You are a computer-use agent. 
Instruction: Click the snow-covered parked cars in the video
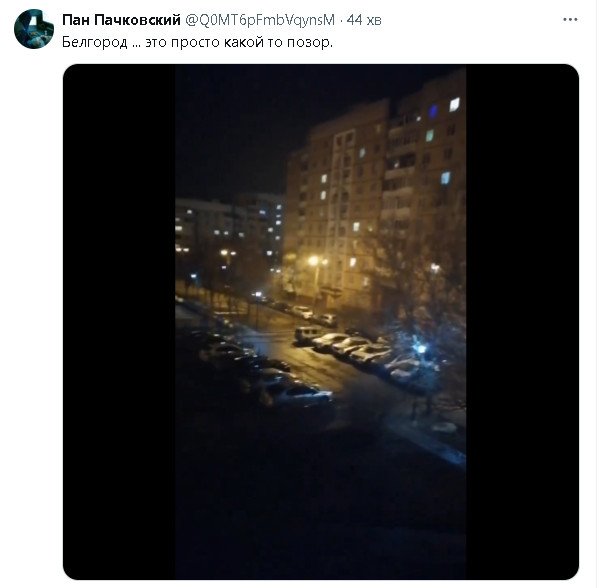(363, 350)
